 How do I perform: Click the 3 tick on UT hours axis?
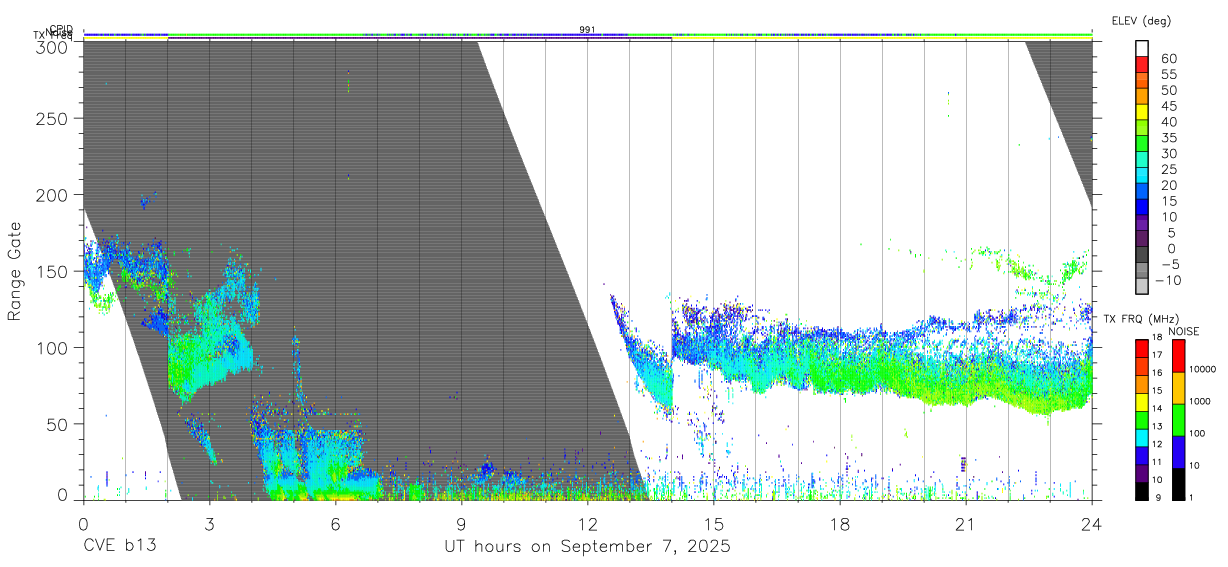click(x=209, y=524)
